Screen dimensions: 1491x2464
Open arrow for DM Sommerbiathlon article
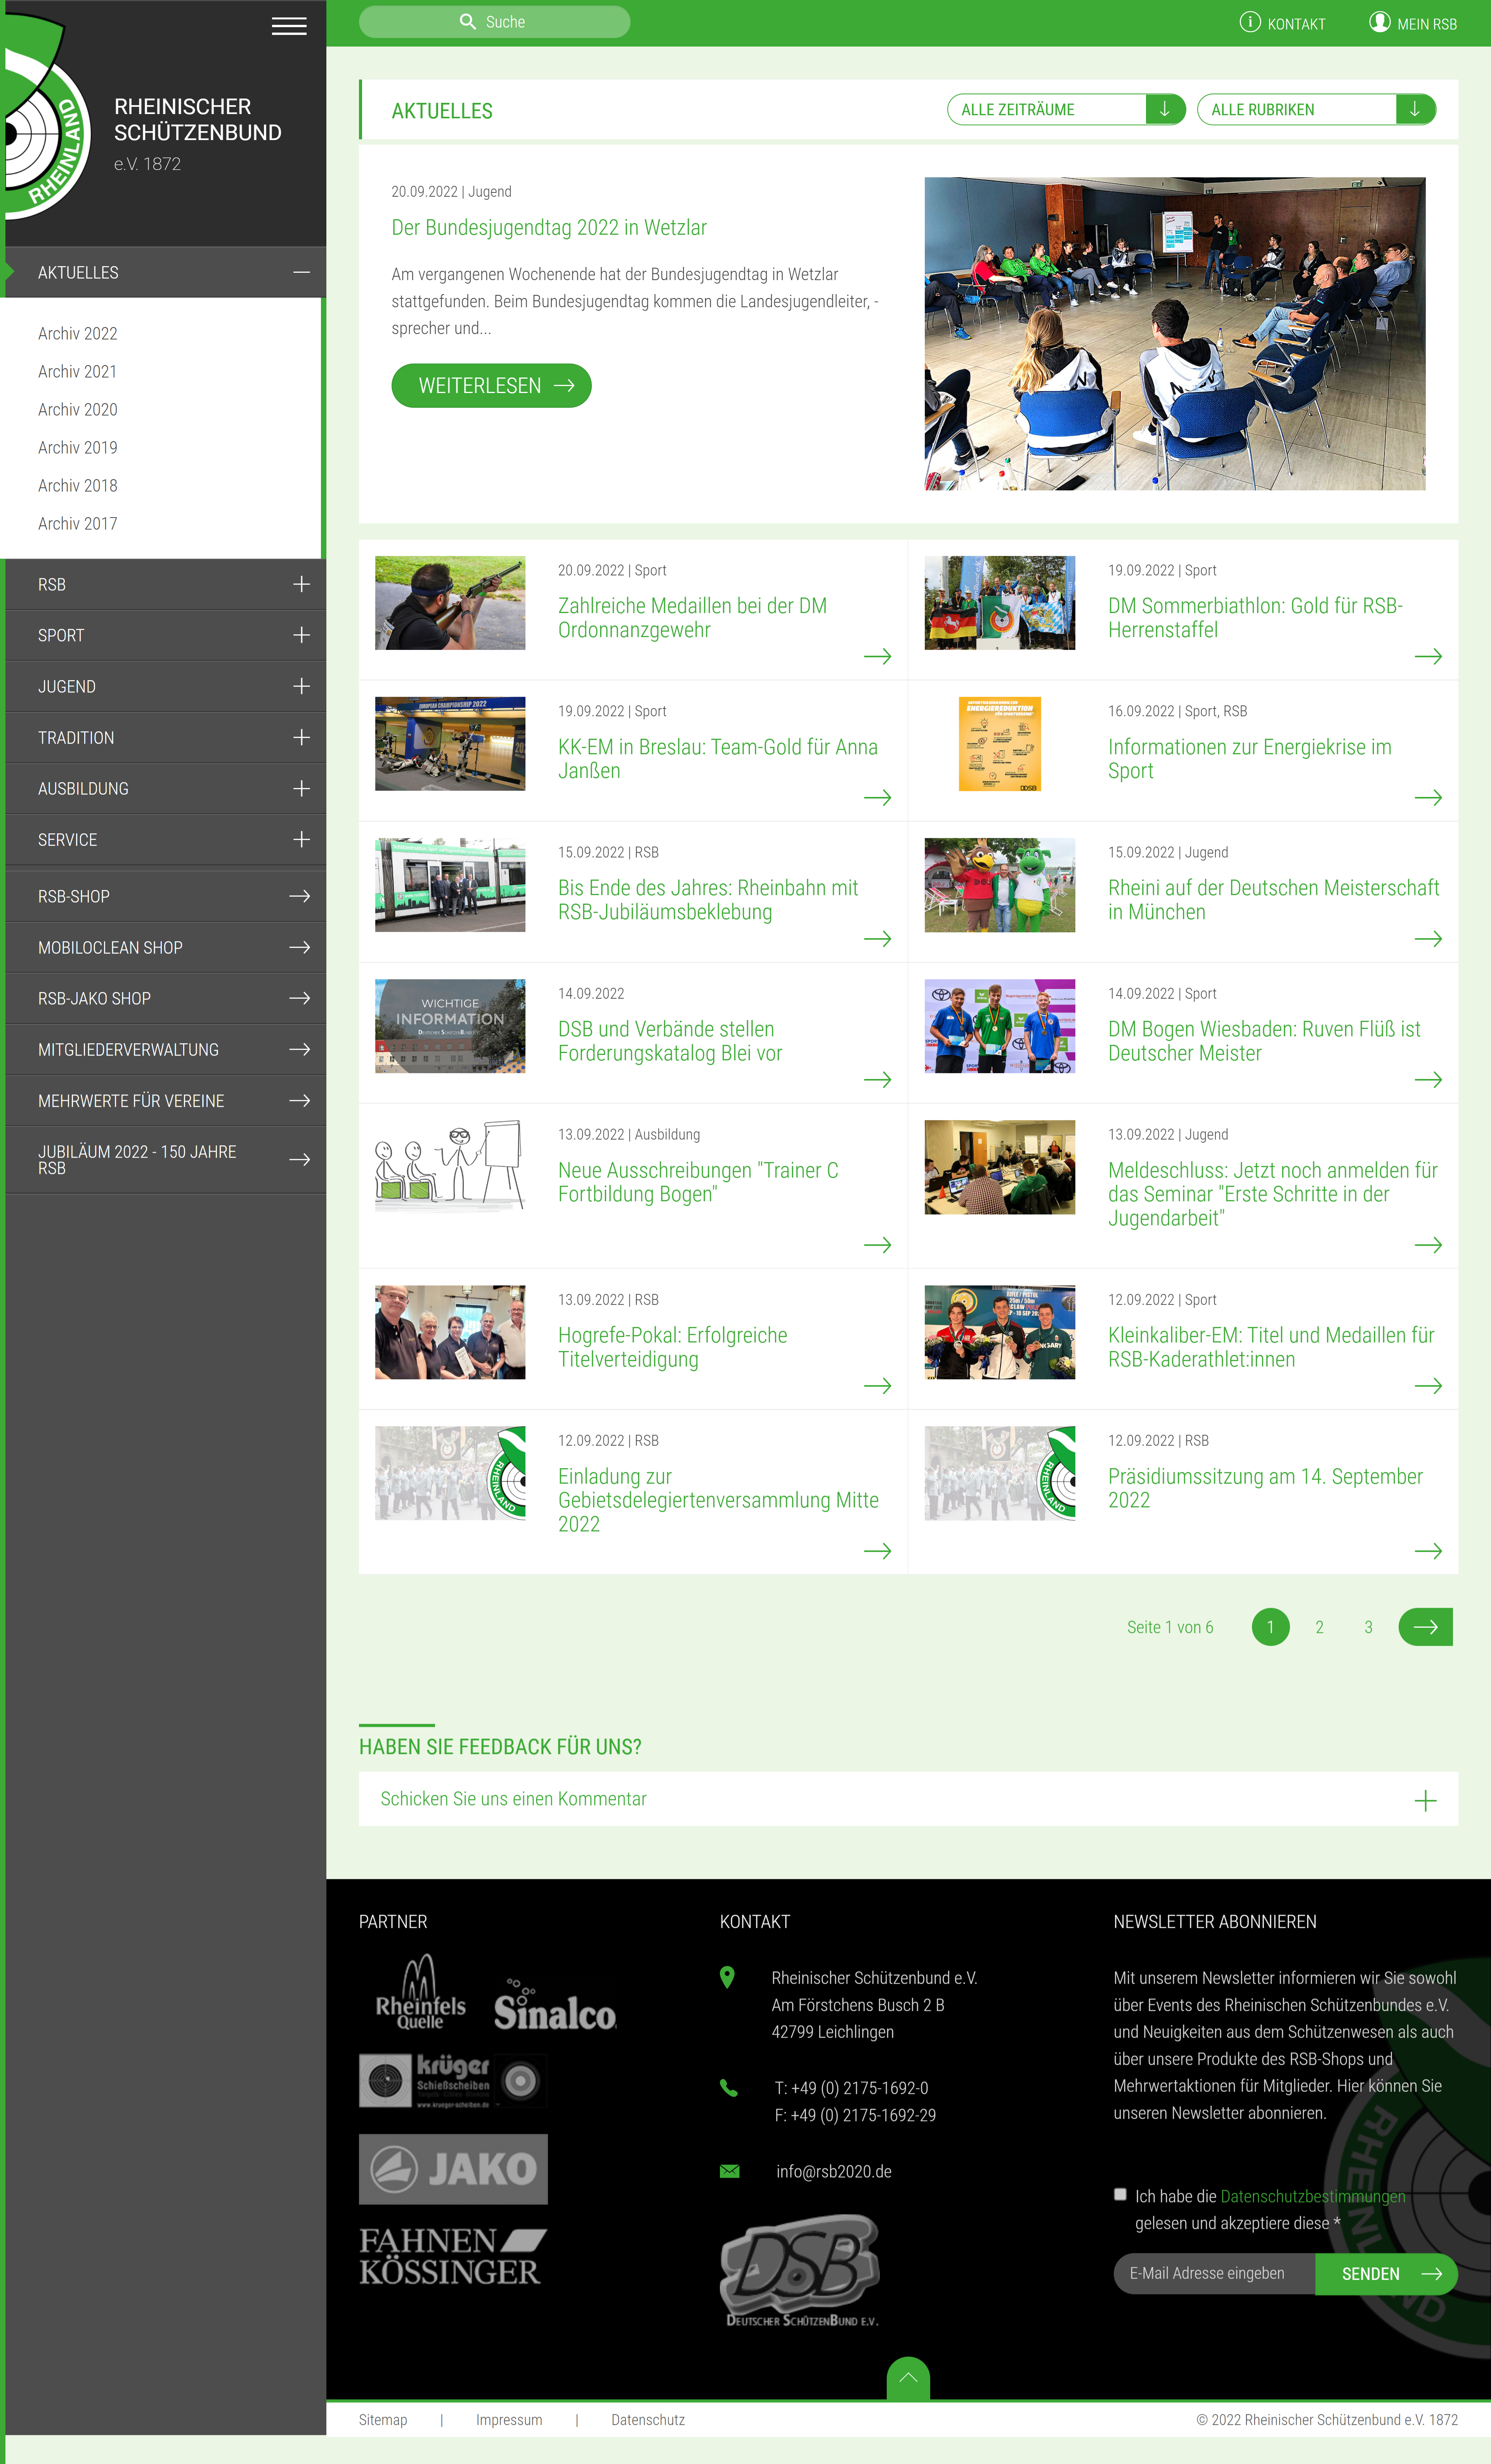coord(1428,657)
